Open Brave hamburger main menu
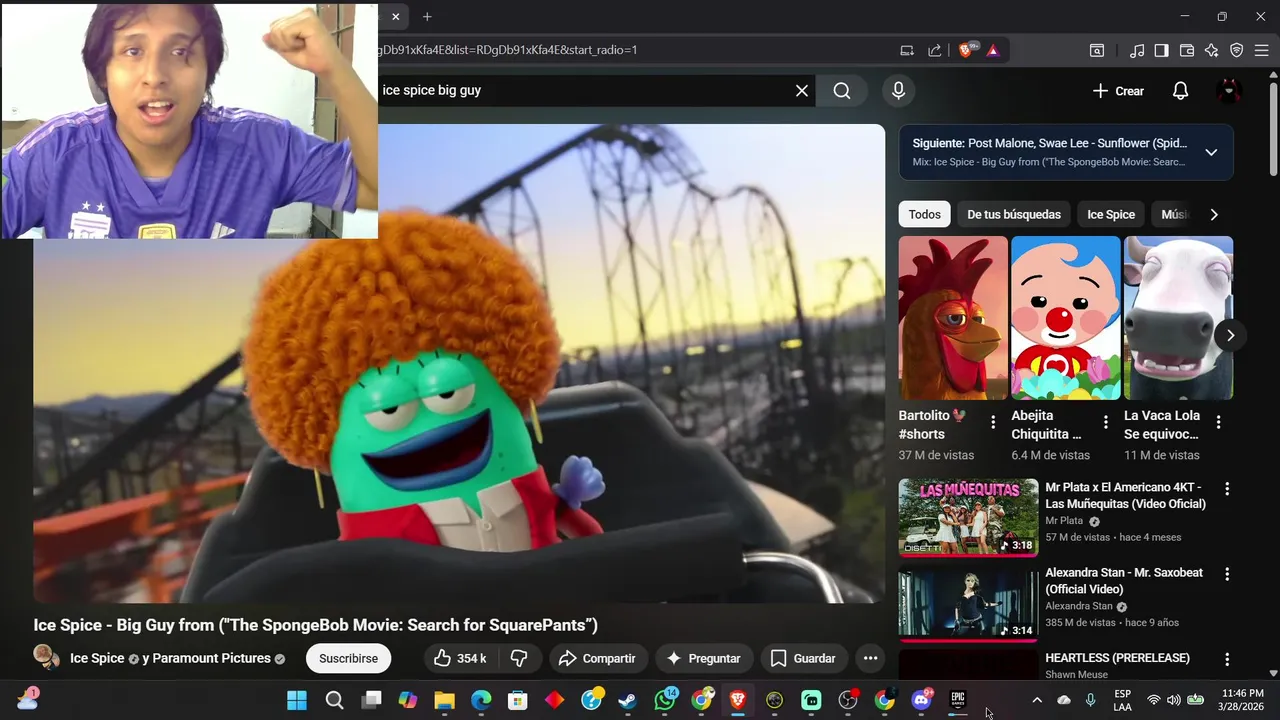The image size is (1280, 720). 1262,50
